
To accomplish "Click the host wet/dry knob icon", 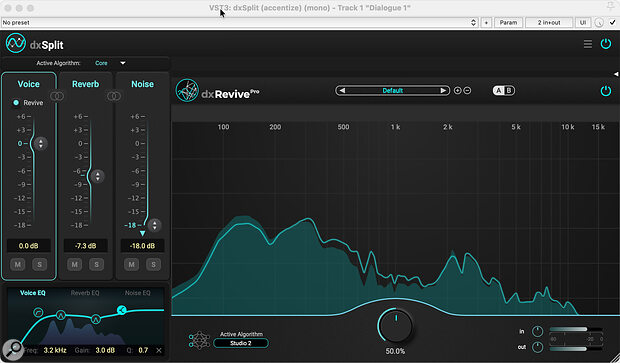I will tap(599, 23).
